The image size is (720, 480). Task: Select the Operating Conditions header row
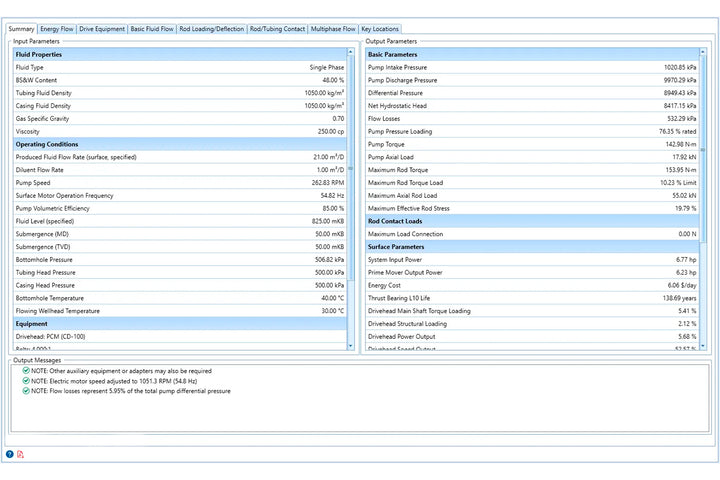[180, 144]
